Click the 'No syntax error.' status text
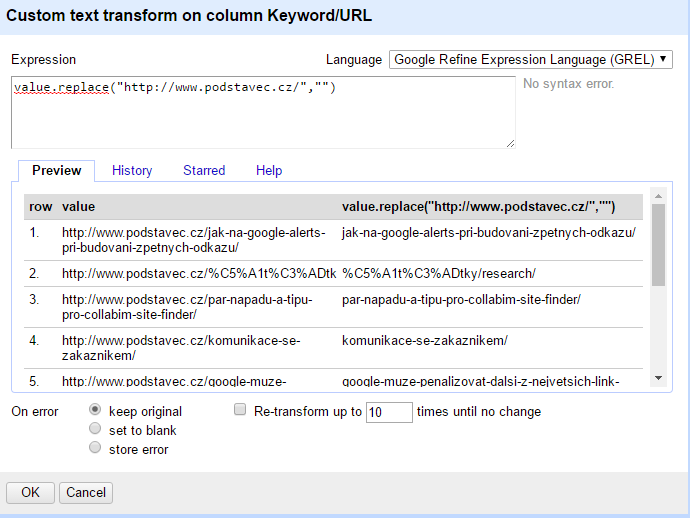 568,84
